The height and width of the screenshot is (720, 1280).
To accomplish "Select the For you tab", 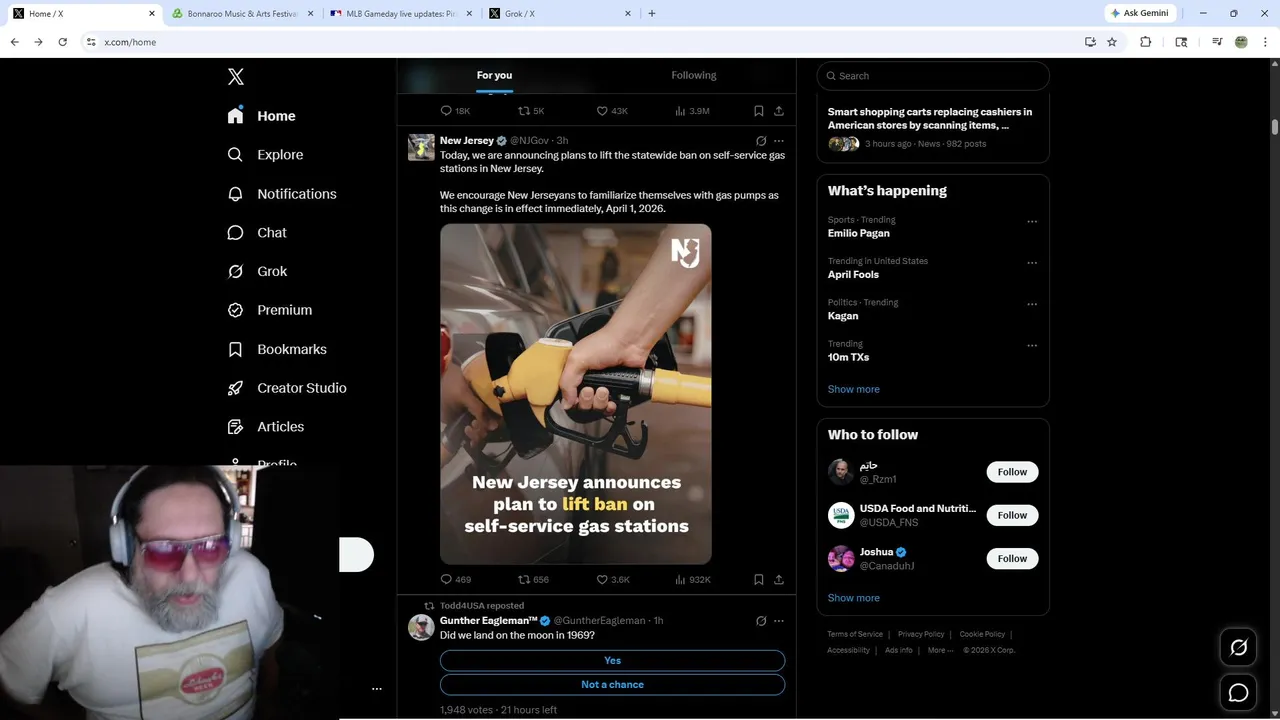I will click(x=494, y=76).
